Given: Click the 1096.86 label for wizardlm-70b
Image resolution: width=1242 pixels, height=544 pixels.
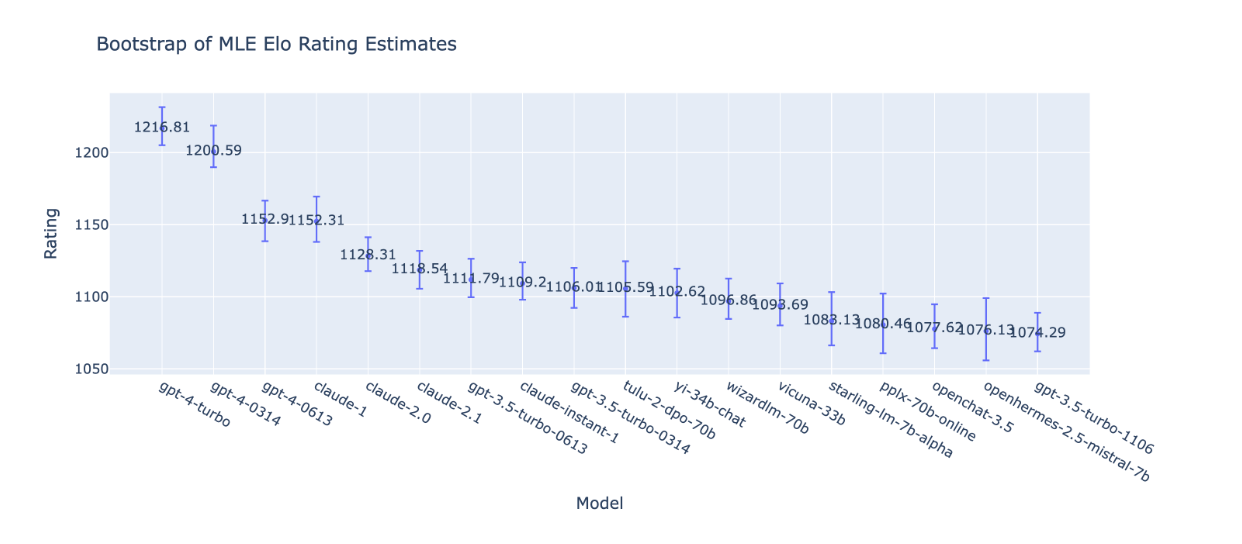Looking at the screenshot, I should click(728, 300).
